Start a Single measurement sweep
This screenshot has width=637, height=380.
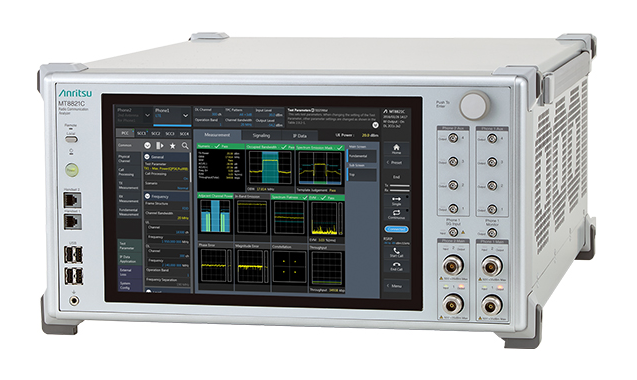[x=396, y=200]
